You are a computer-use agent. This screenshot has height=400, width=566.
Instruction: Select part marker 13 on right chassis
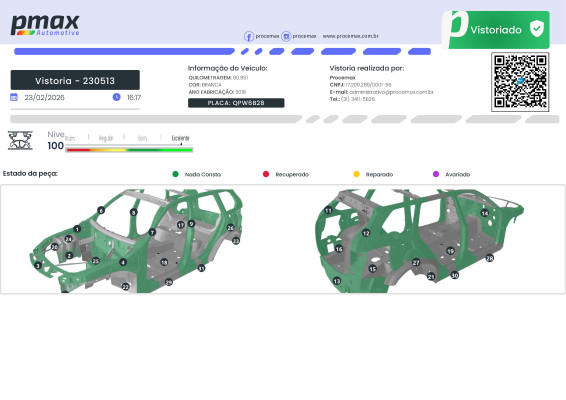pos(337,281)
